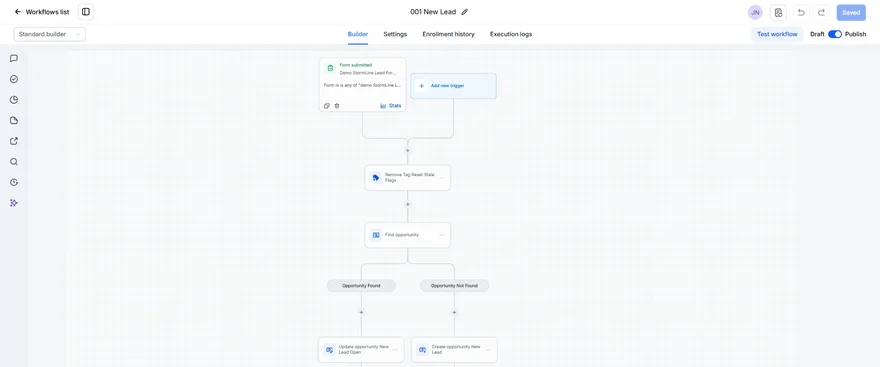Add step after Remove Tag node
Viewport: 880px width, 367px height.
(407, 204)
